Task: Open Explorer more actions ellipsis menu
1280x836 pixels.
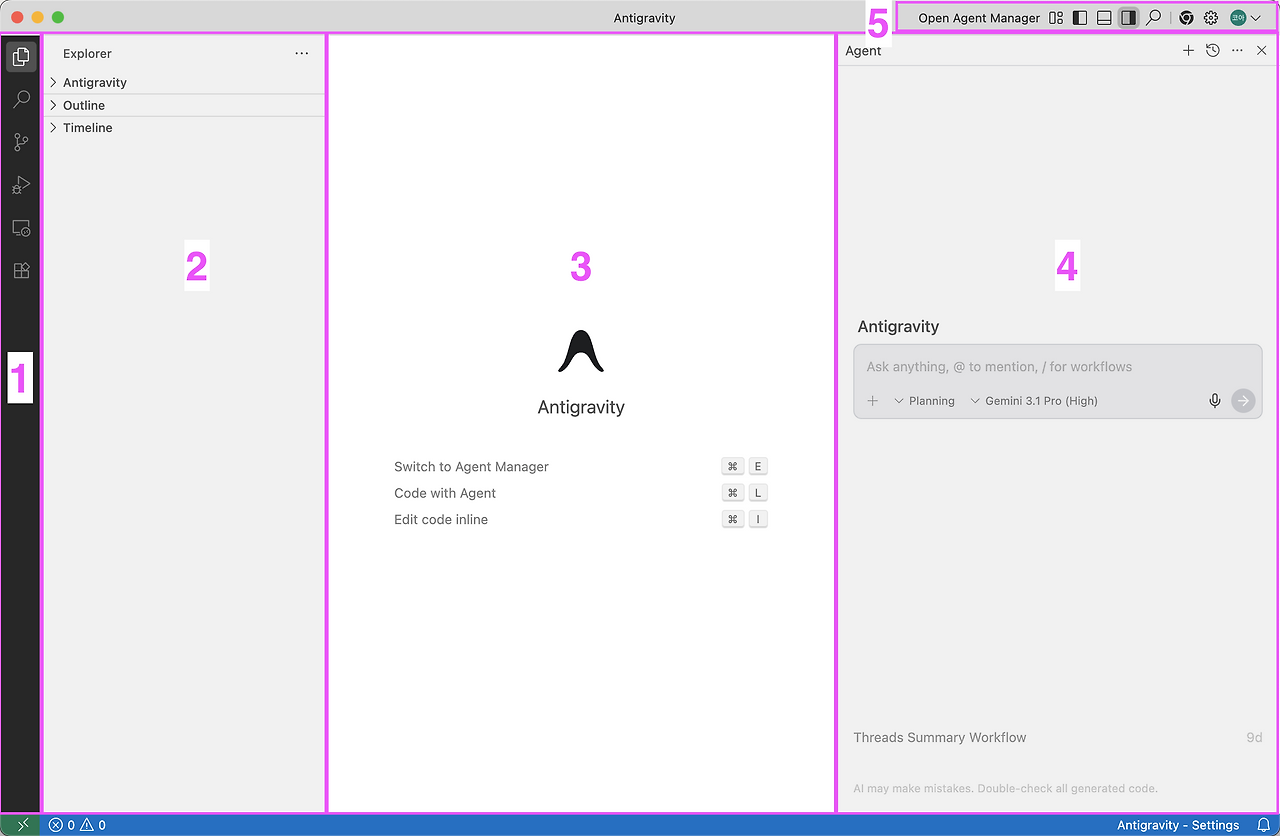Action: coord(302,53)
